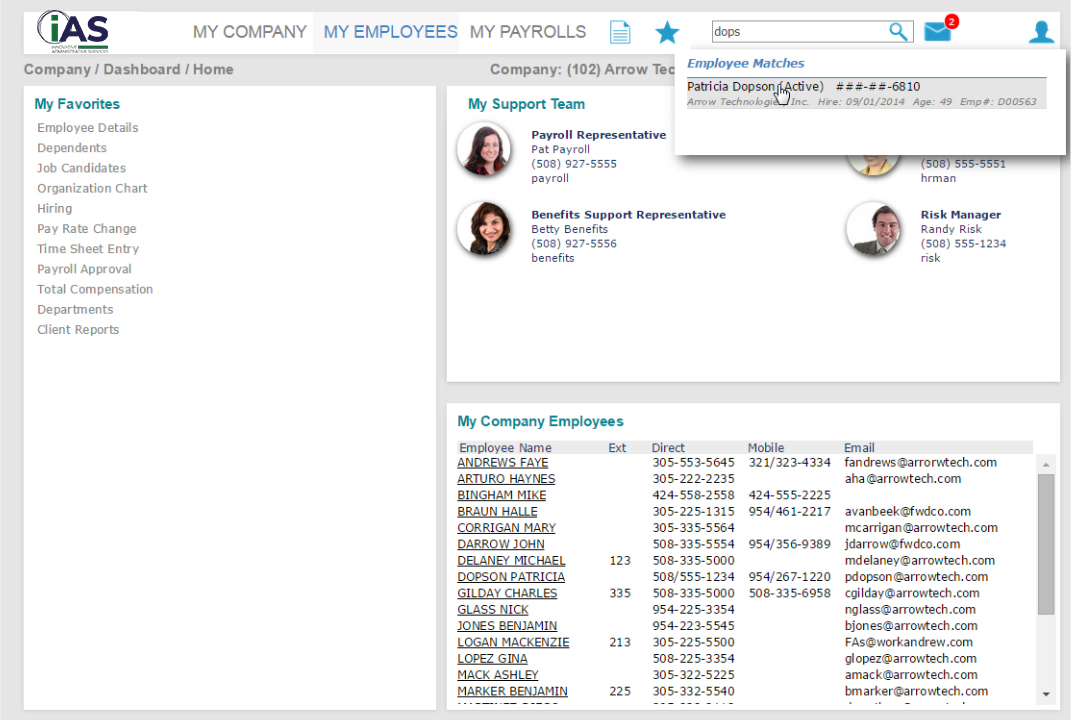Open the Organization Chart favorite

coord(92,188)
